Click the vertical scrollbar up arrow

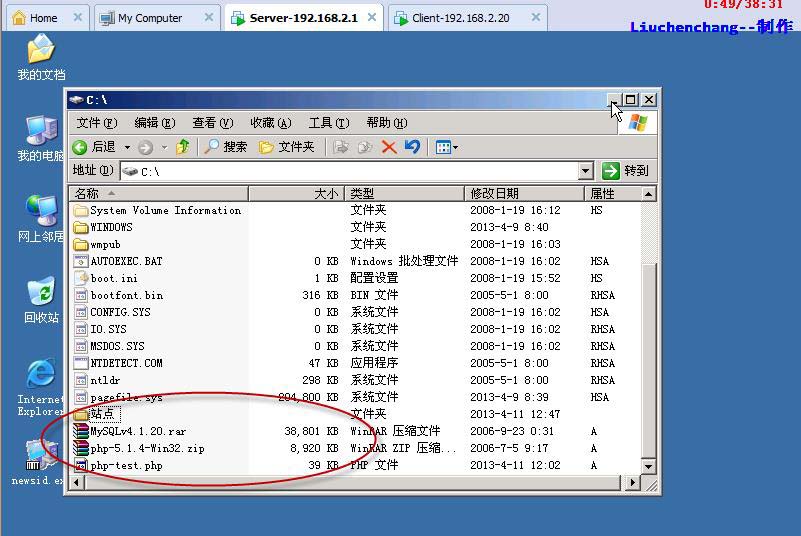click(x=648, y=194)
